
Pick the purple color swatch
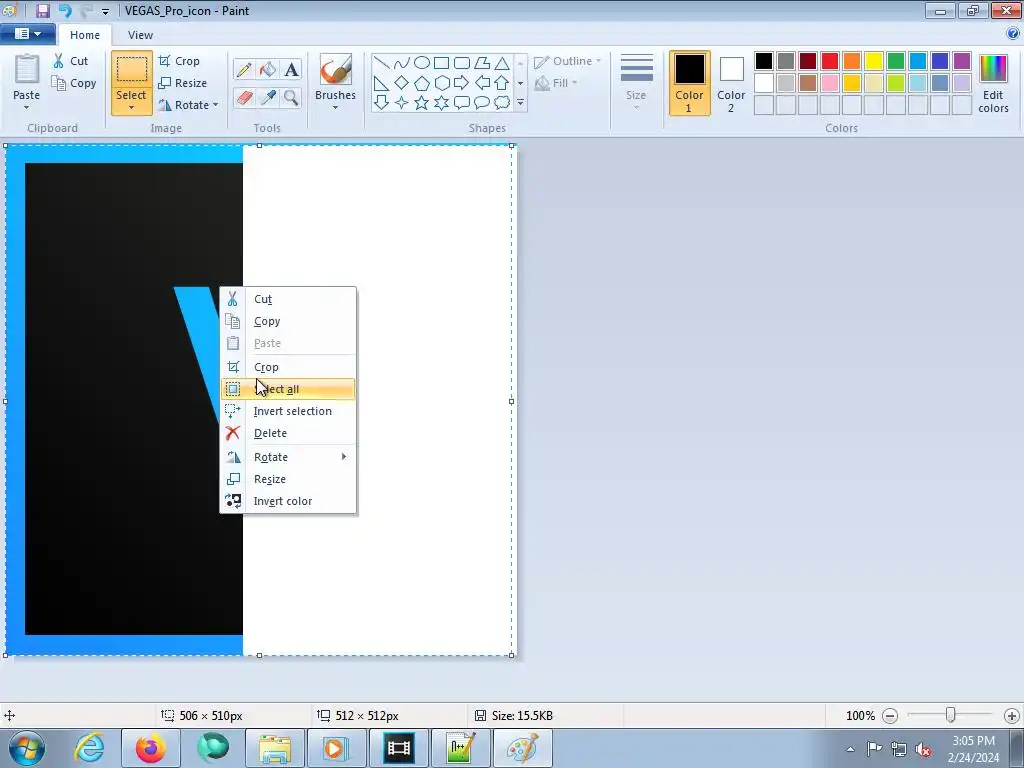click(962, 61)
